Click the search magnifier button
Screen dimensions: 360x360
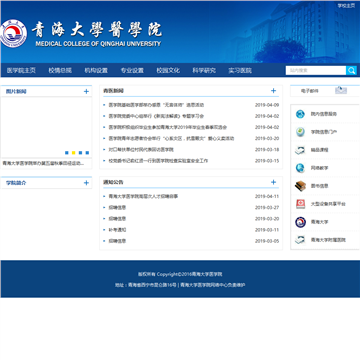(351, 70)
